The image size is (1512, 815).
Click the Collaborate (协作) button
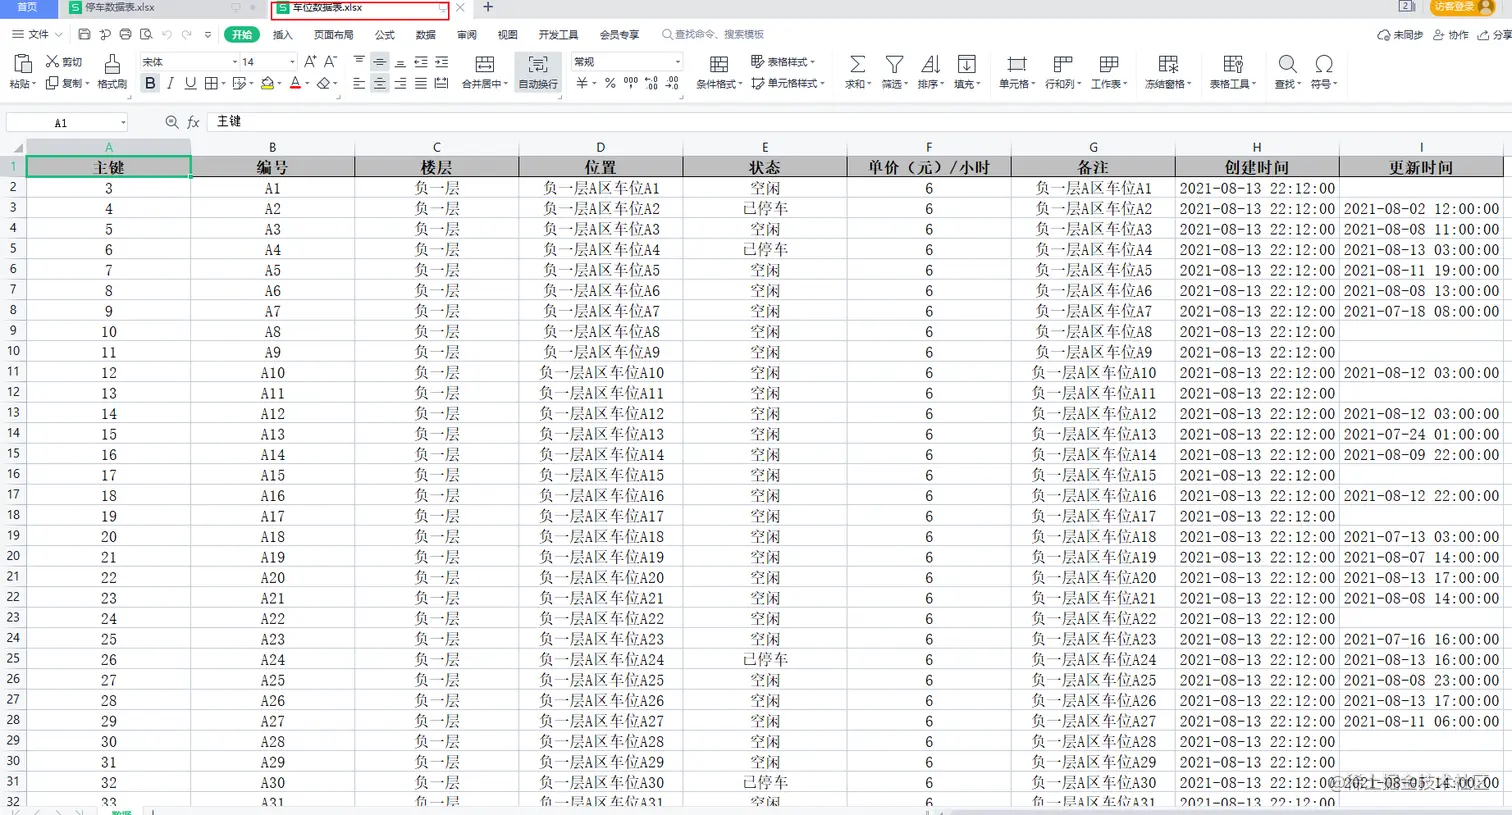point(1451,34)
